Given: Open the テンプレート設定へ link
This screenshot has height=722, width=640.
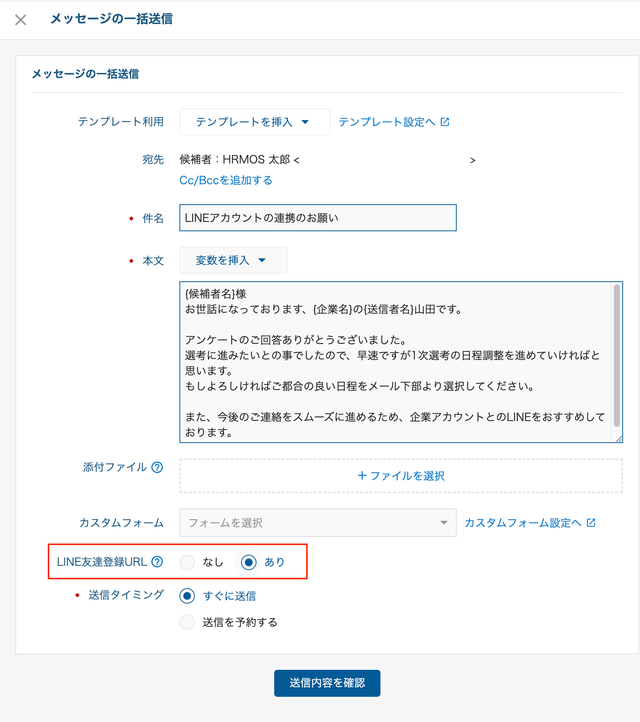Looking at the screenshot, I should 386,122.
